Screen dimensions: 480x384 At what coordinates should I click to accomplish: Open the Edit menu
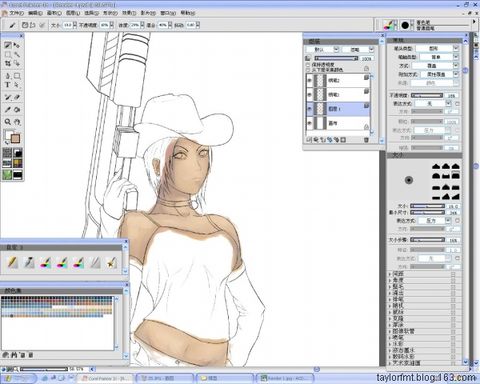coord(35,13)
